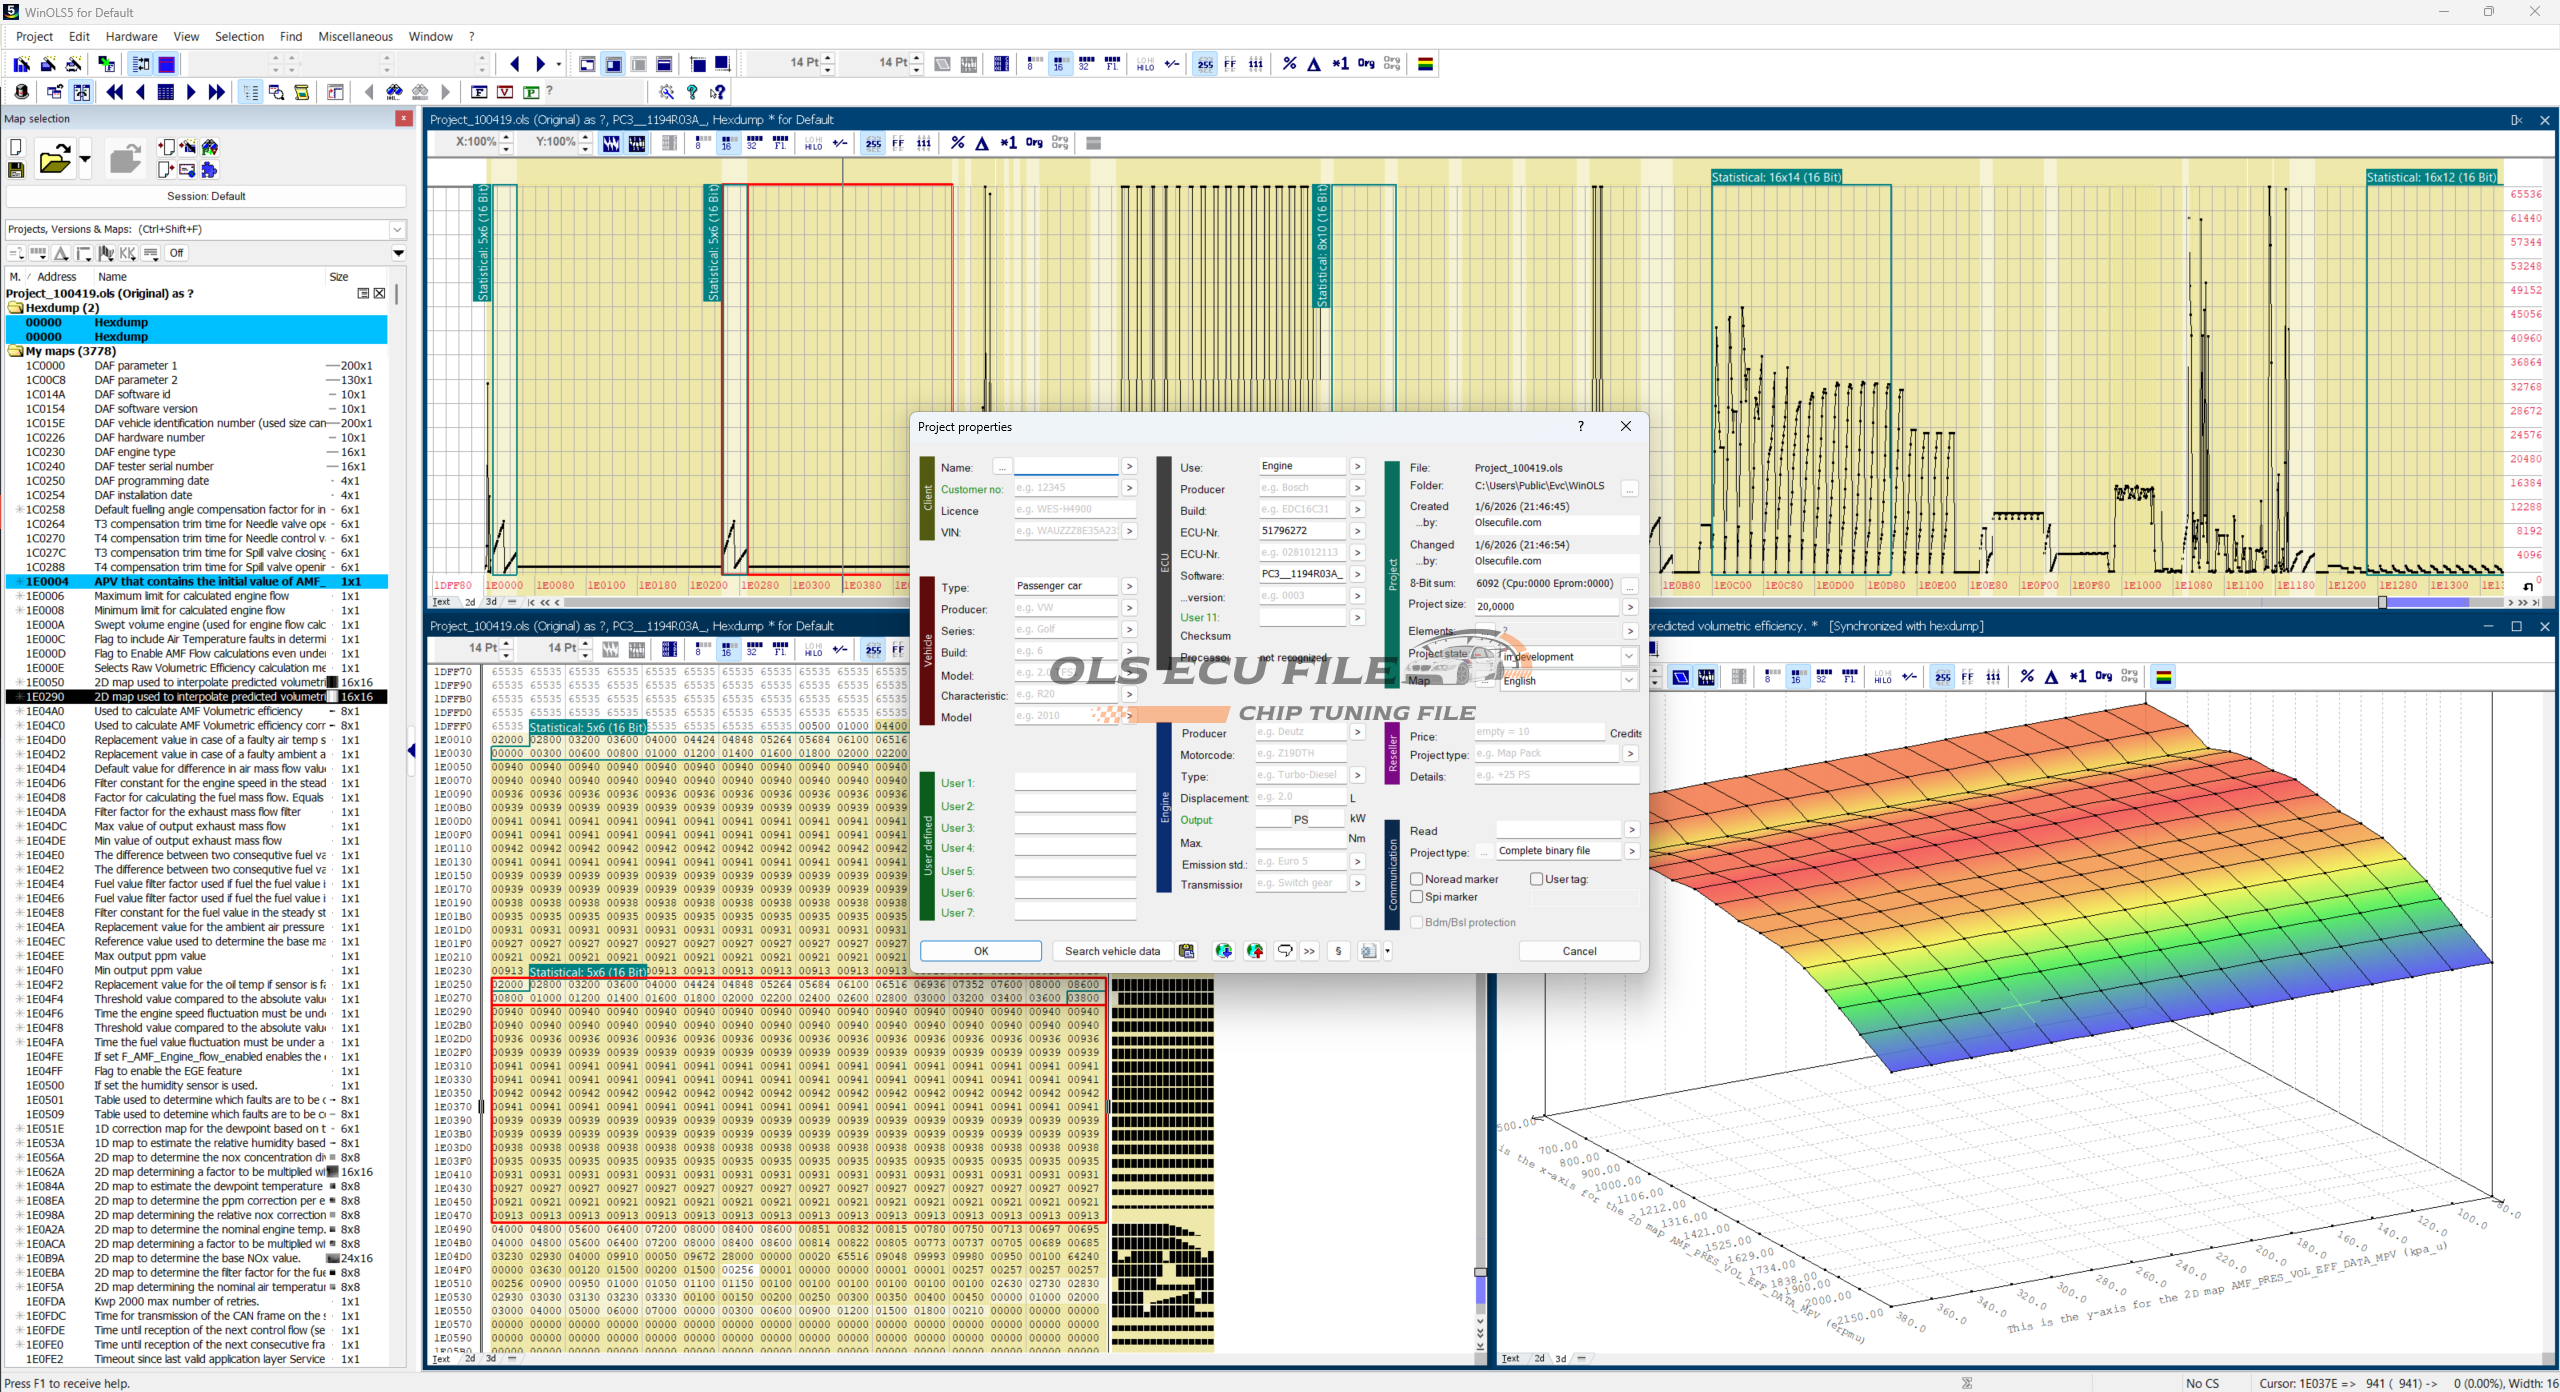Tick the User tag checkbox
Image resolution: width=2560 pixels, height=1392 pixels.
coord(1536,879)
